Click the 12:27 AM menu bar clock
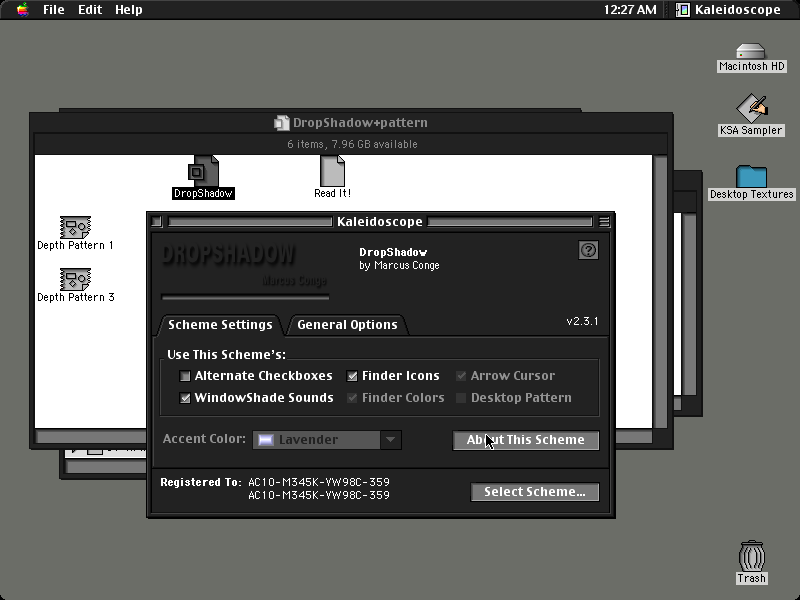 pos(630,10)
